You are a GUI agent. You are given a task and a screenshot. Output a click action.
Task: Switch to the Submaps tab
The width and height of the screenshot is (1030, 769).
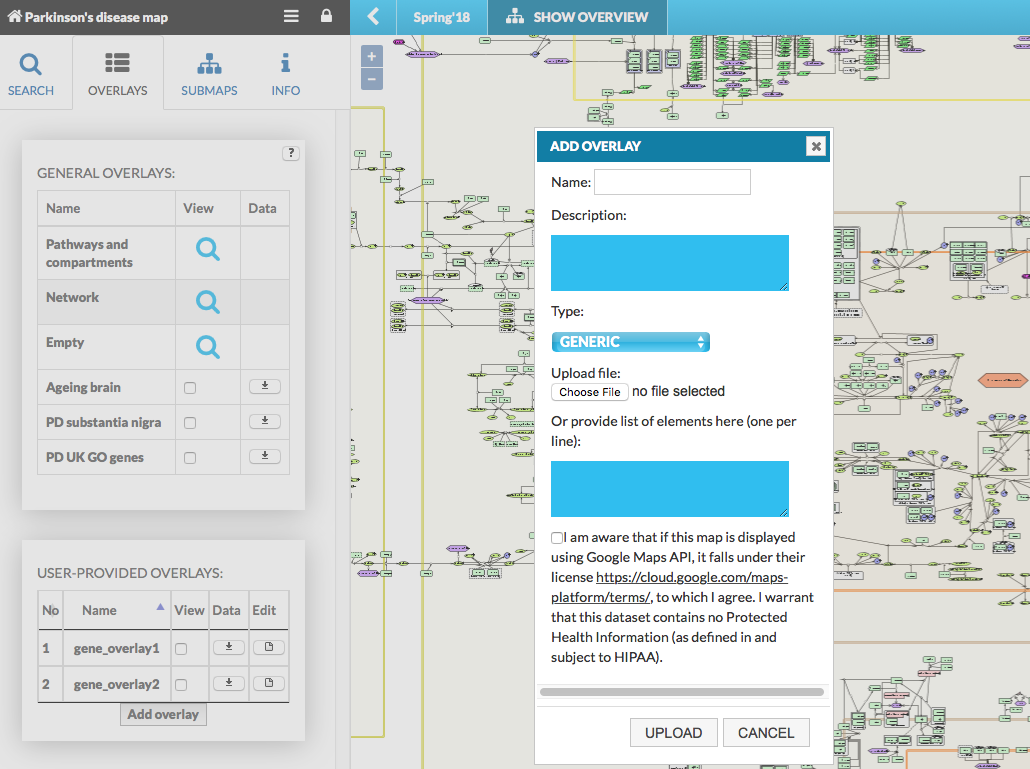209,74
